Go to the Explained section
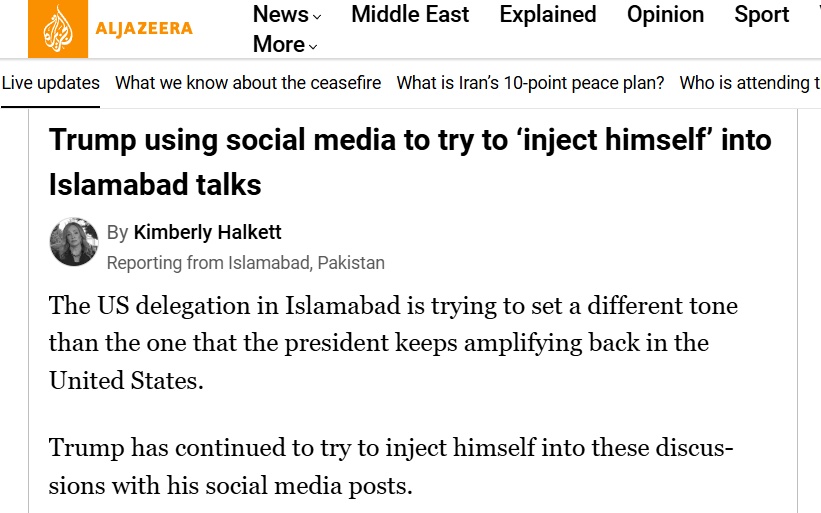The image size is (821, 513). click(x=548, y=15)
